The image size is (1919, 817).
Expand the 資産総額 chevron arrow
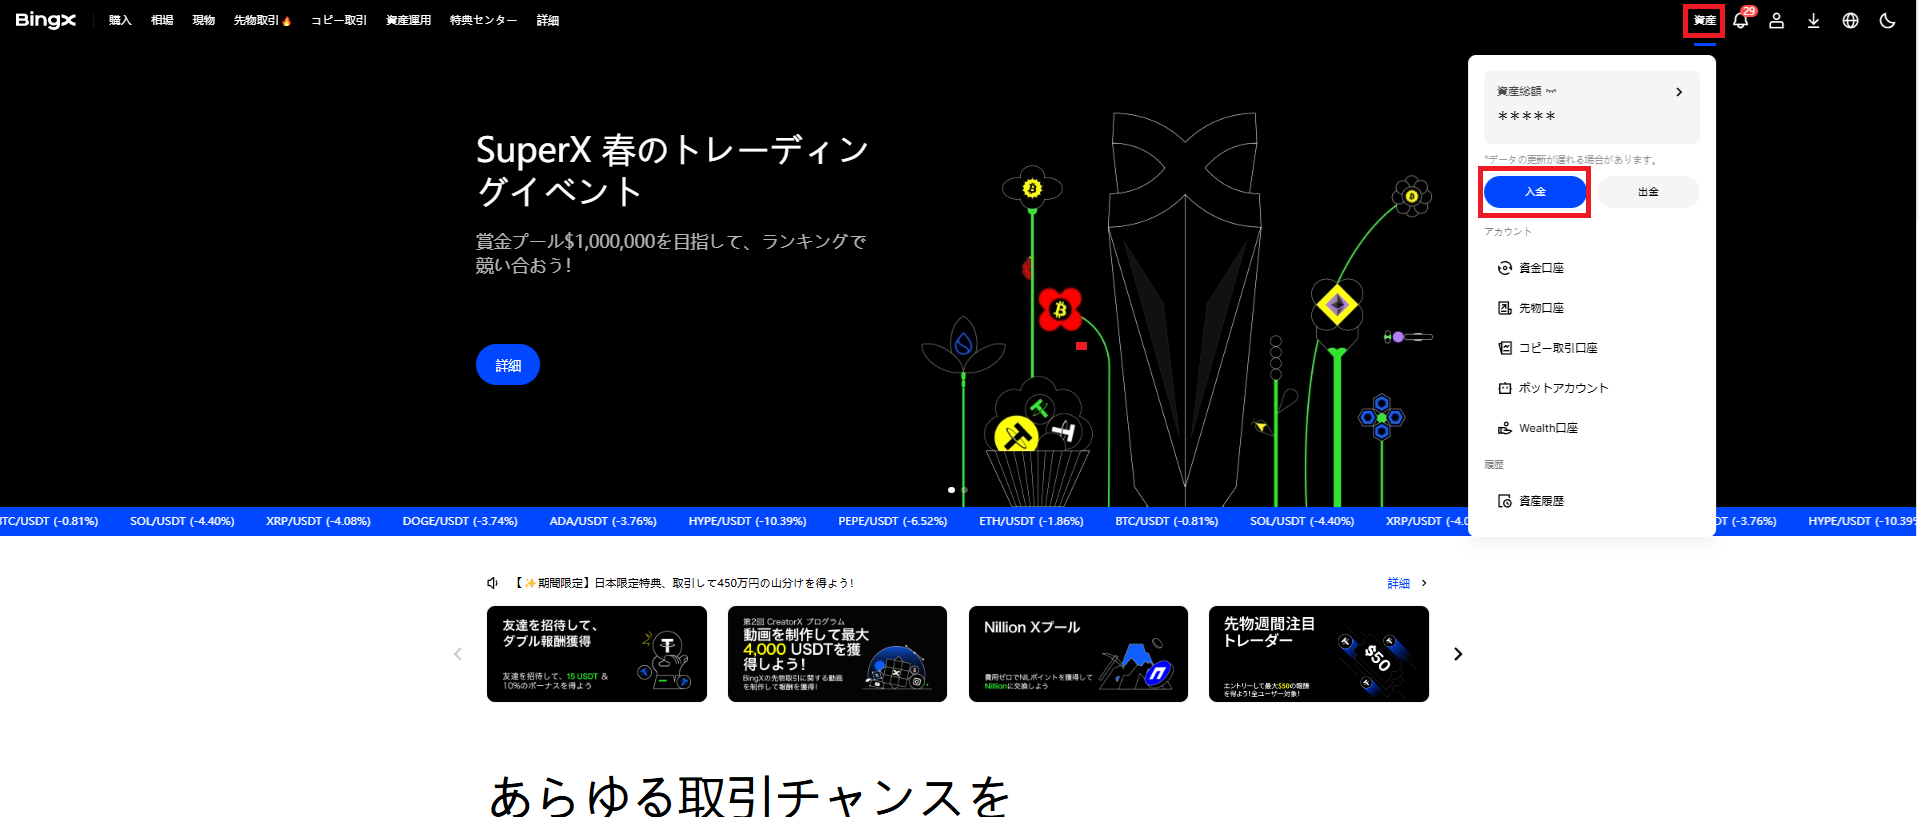pos(1679,92)
